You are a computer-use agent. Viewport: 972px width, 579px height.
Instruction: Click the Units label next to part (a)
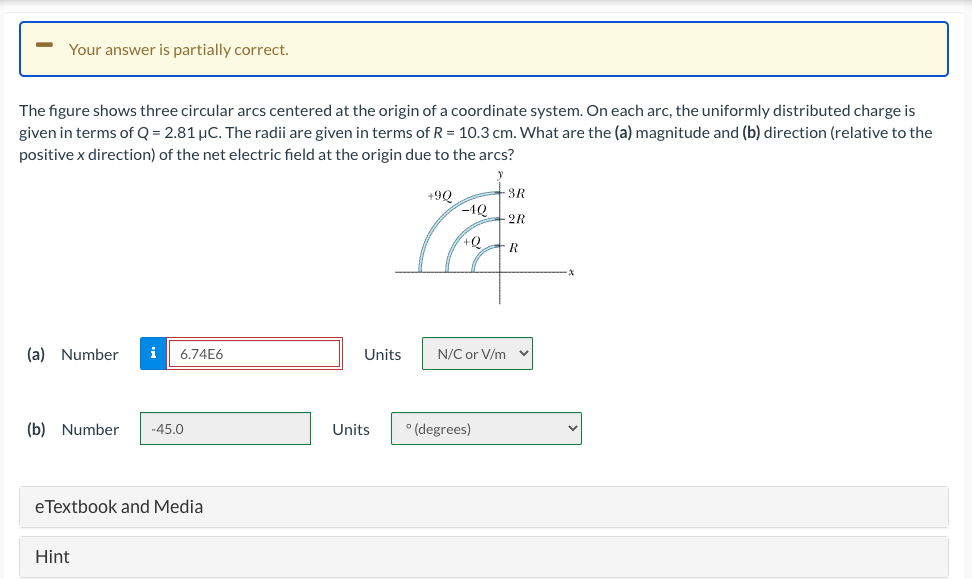(x=382, y=353)
